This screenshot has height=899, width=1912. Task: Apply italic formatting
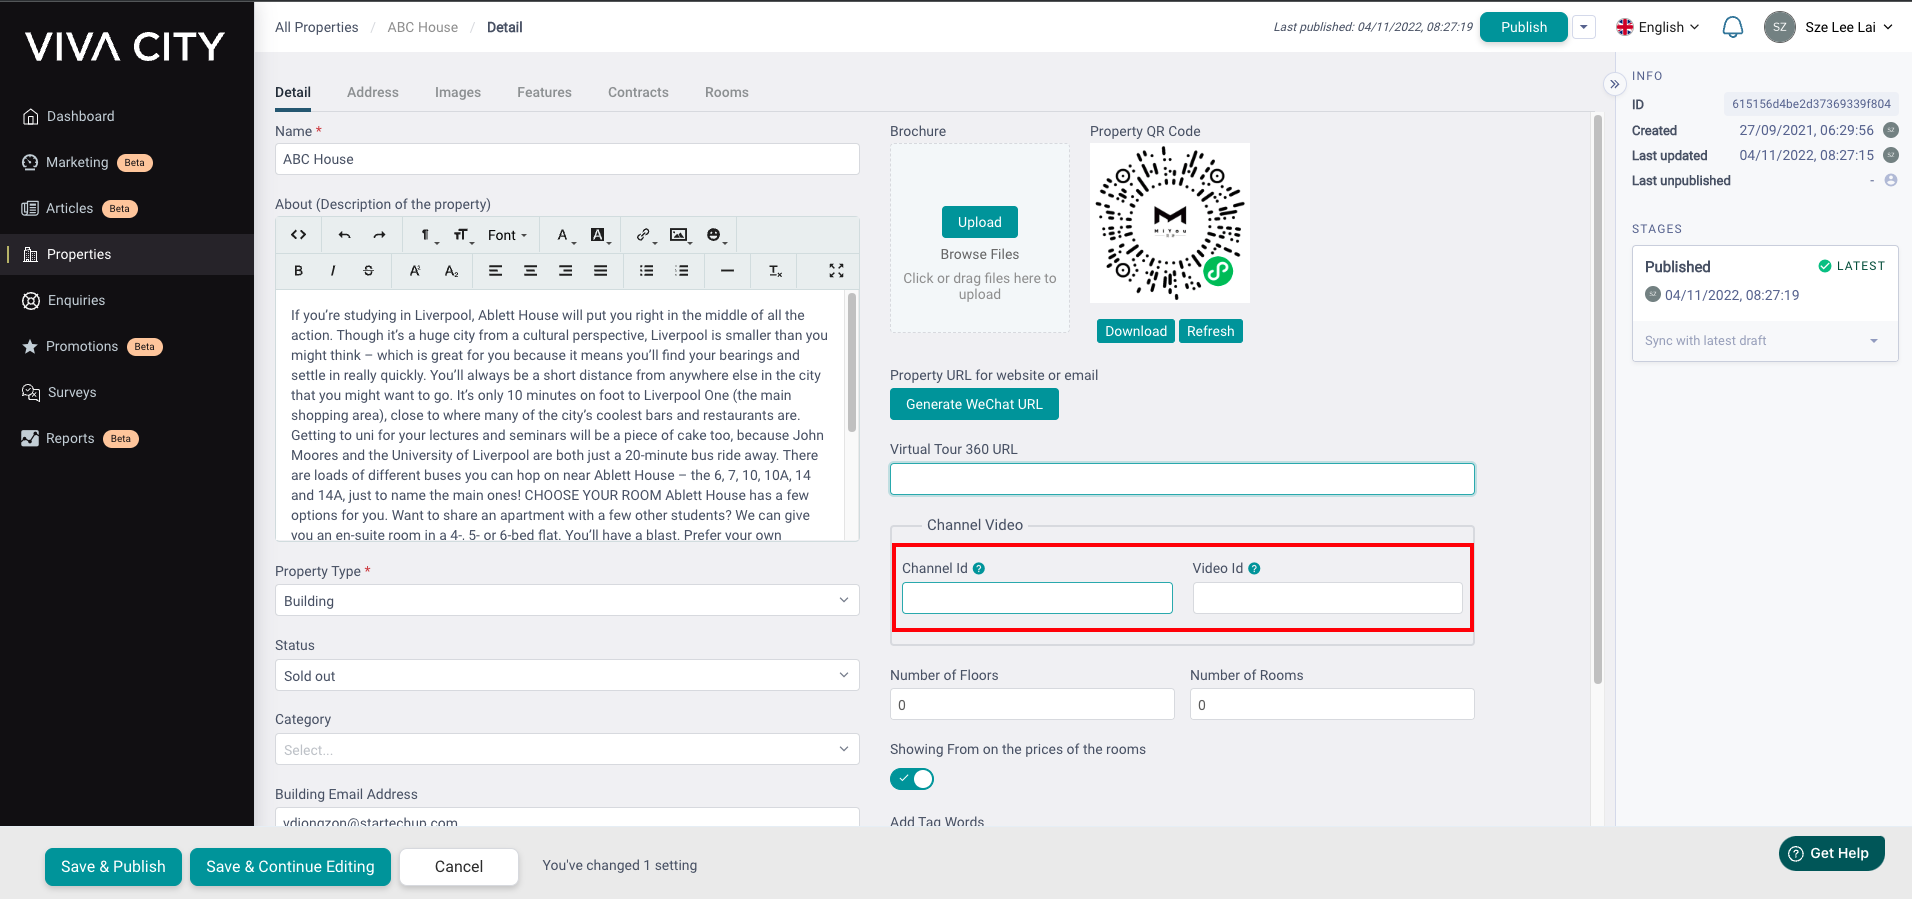pos(333,271)
